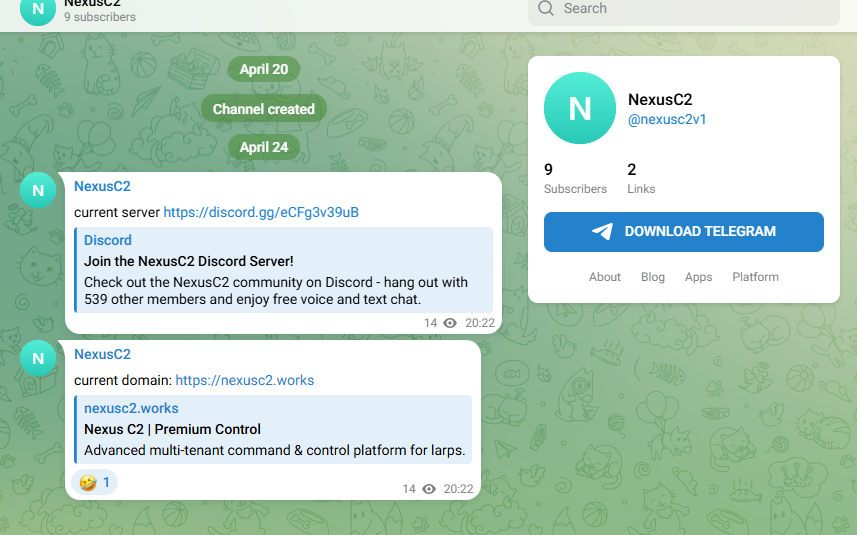This screenshot has width=857, height=535.
Task: Click the search magnifier icon
Action: coord(545,8)
